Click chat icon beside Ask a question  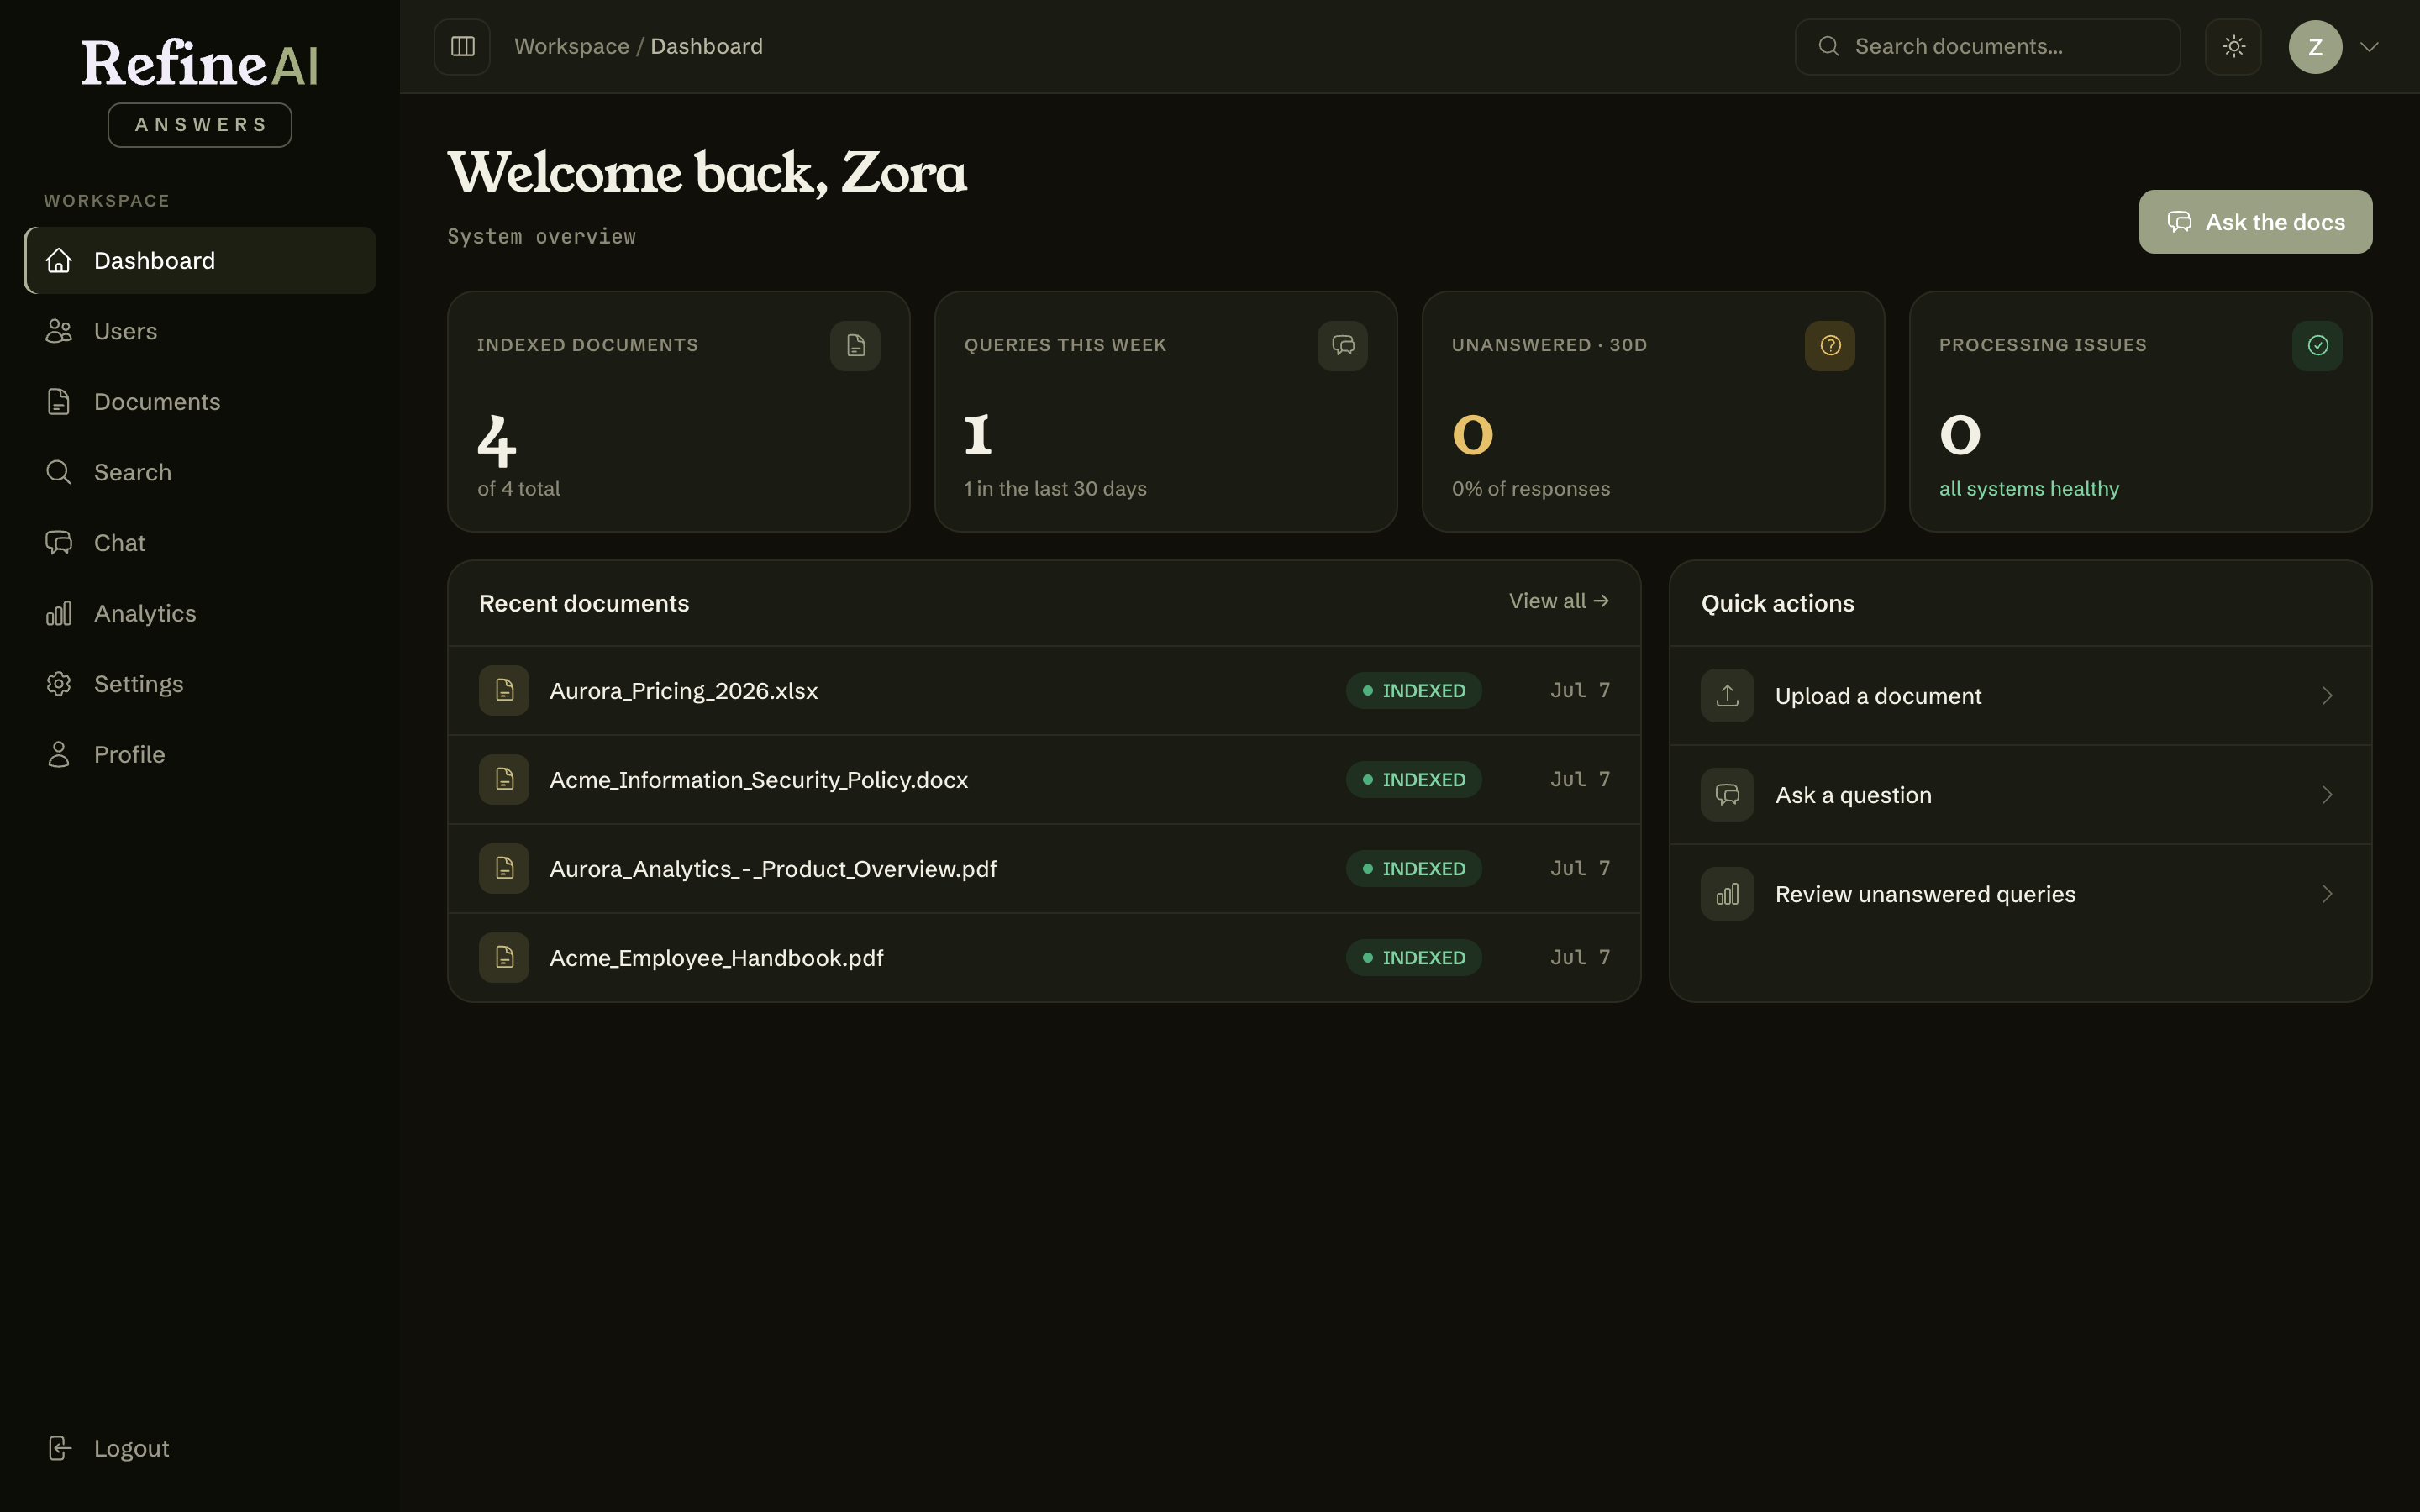point(1727,795)
